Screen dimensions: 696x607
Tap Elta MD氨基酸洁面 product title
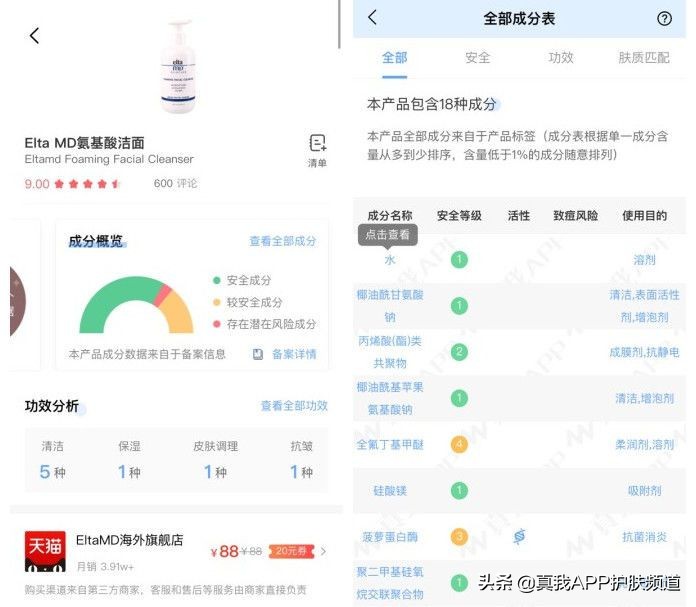pos(84,143)
